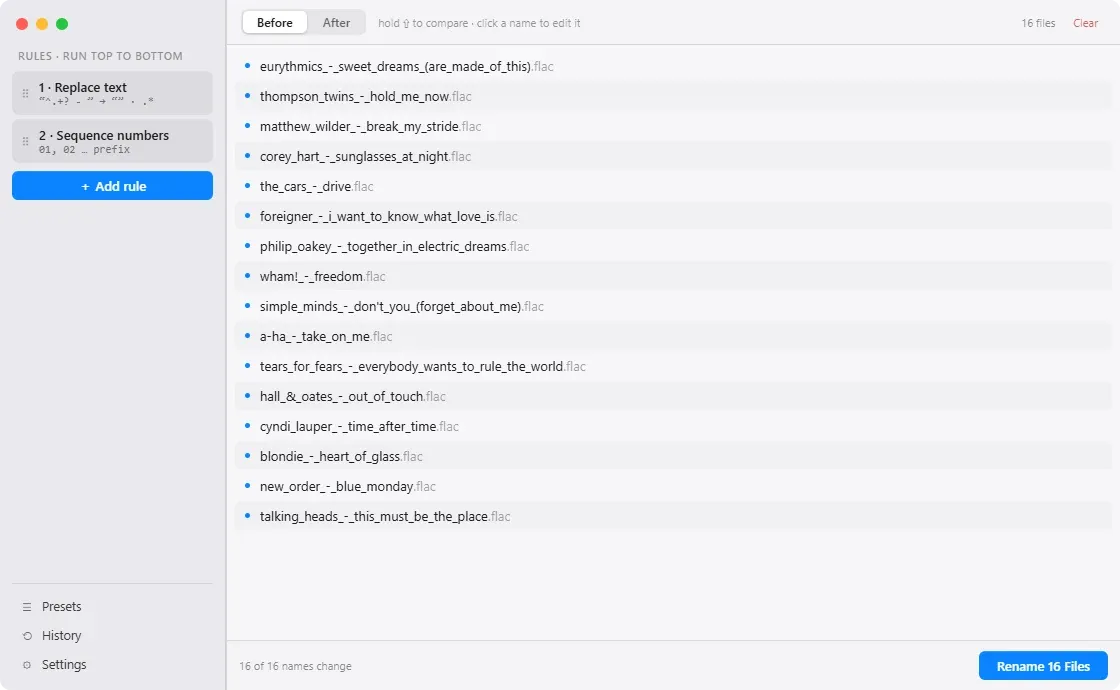The width and height of the screenshot is (1120, 690).
Task: Edit the wham!_-_freedom file name
Action: pyautogui.click(x=322, y=276)
